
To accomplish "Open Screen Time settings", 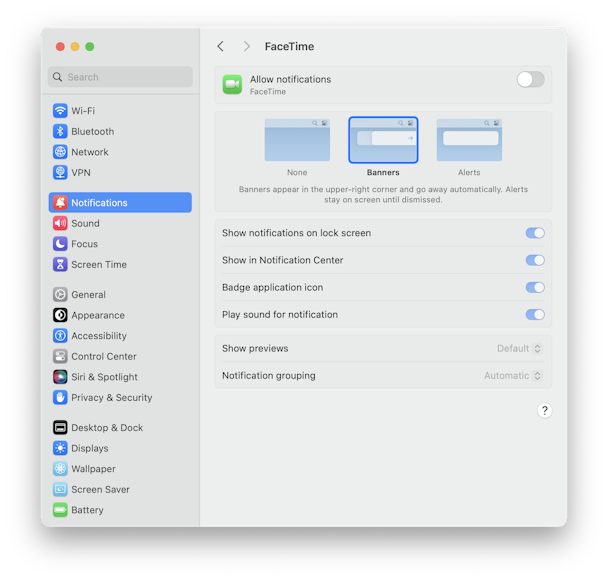I will (x=120, y=264).
